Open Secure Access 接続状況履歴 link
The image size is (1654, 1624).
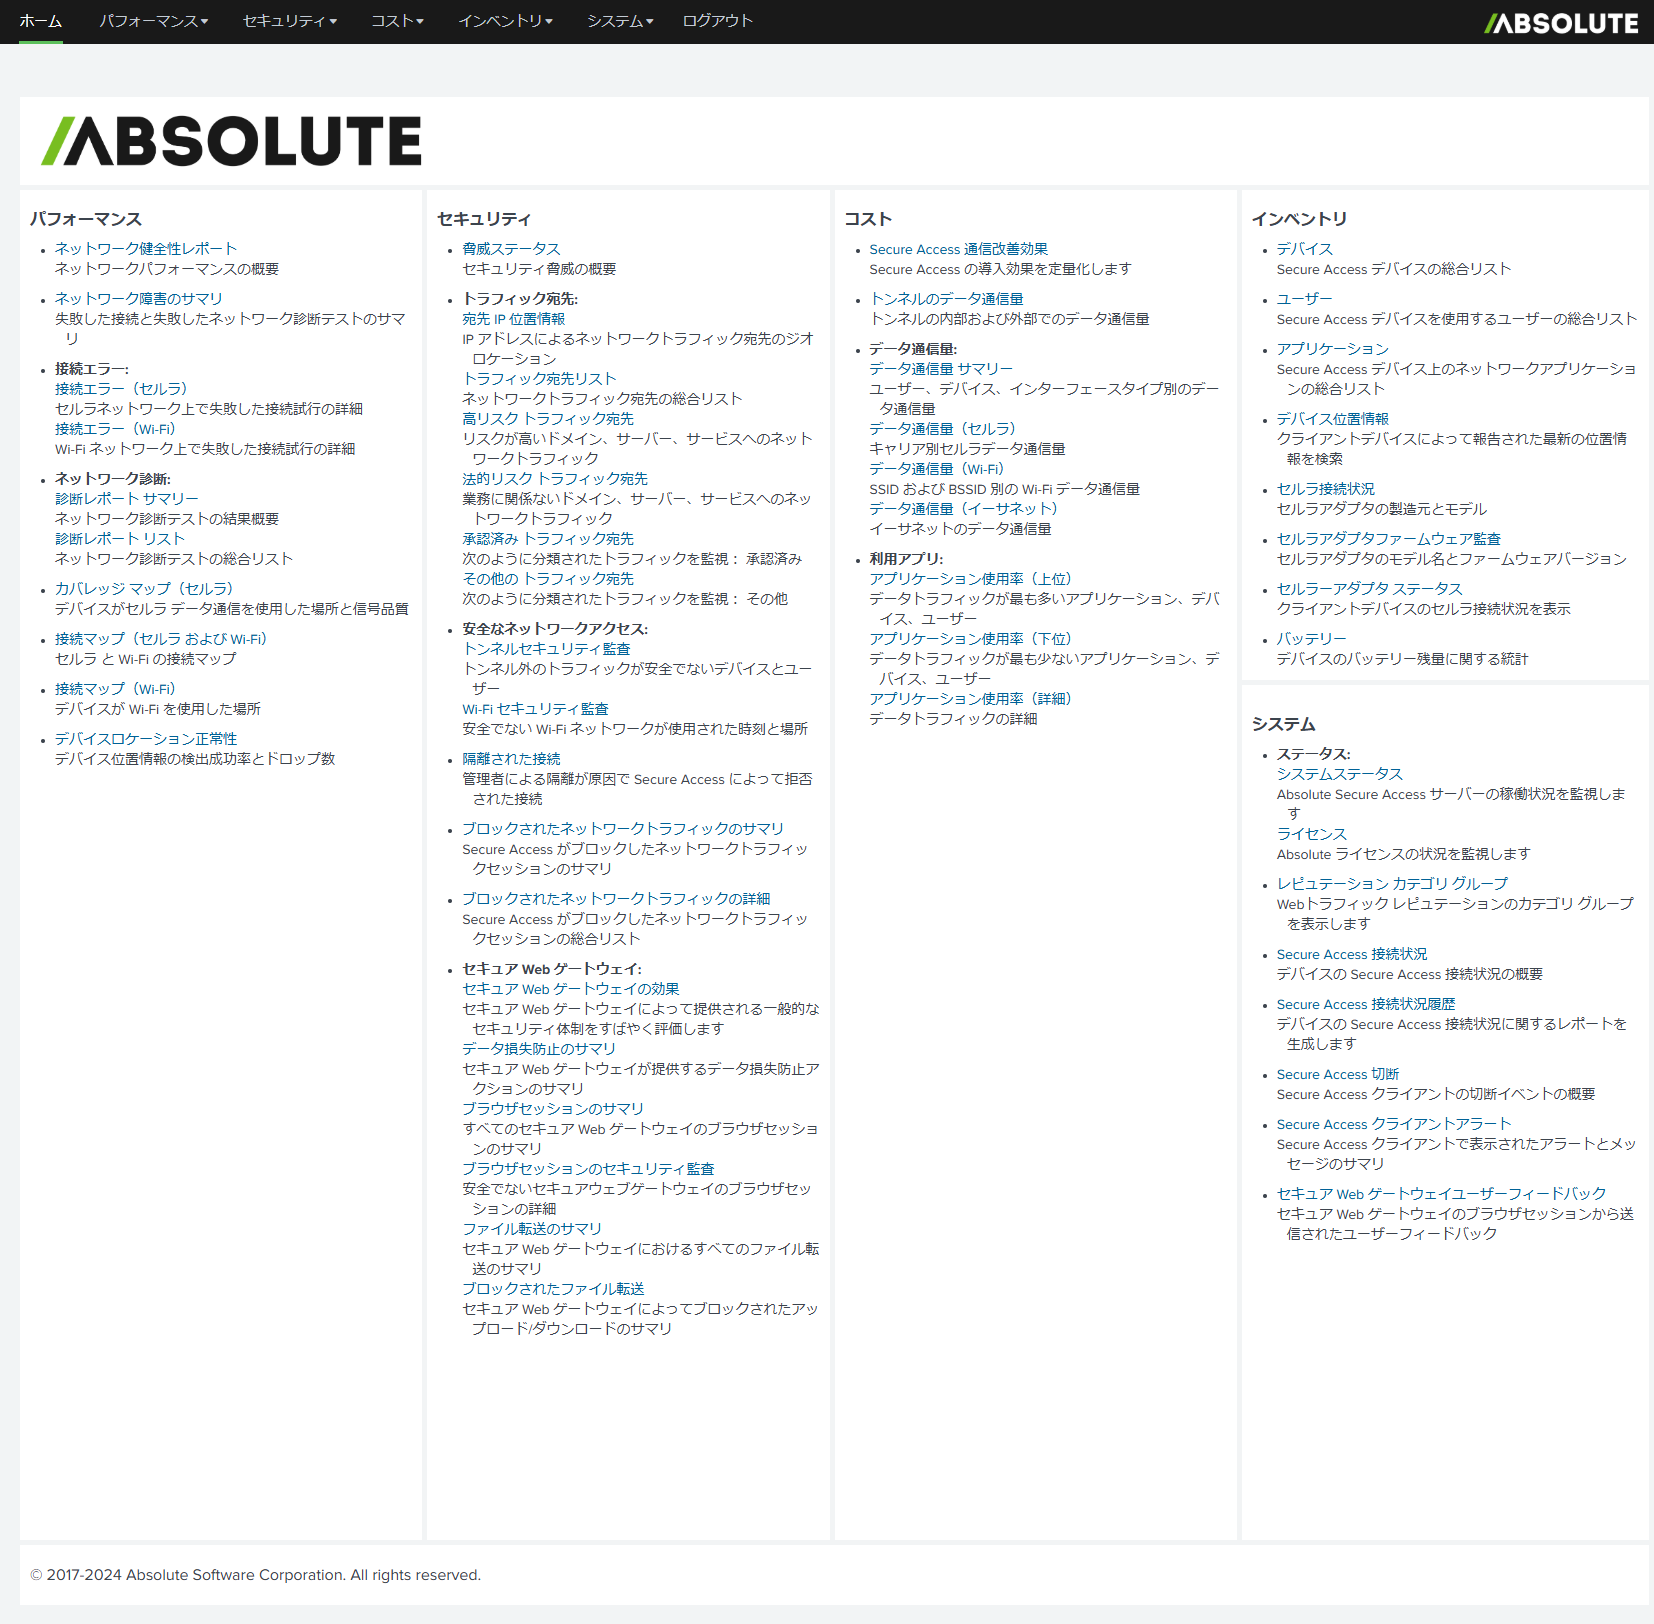(1366, 1004)
